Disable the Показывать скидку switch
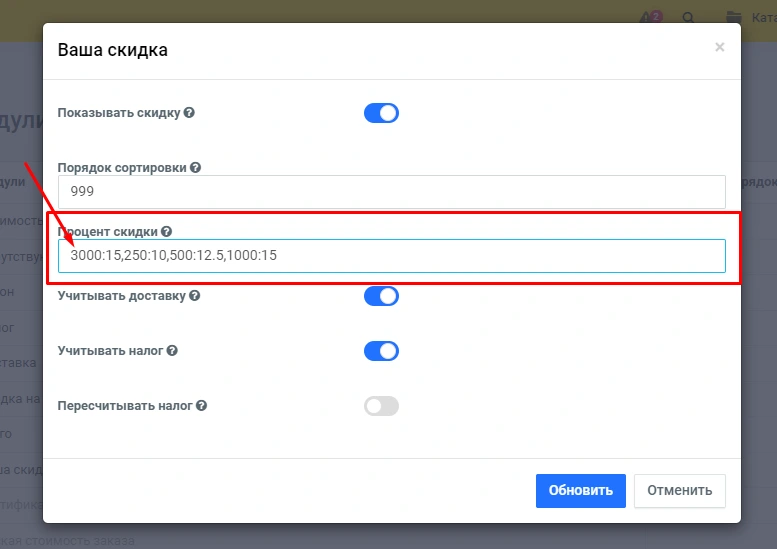Image resolution: width=777 pixels, height=549 pixels. pyautogui.click(x=381, y=113)
